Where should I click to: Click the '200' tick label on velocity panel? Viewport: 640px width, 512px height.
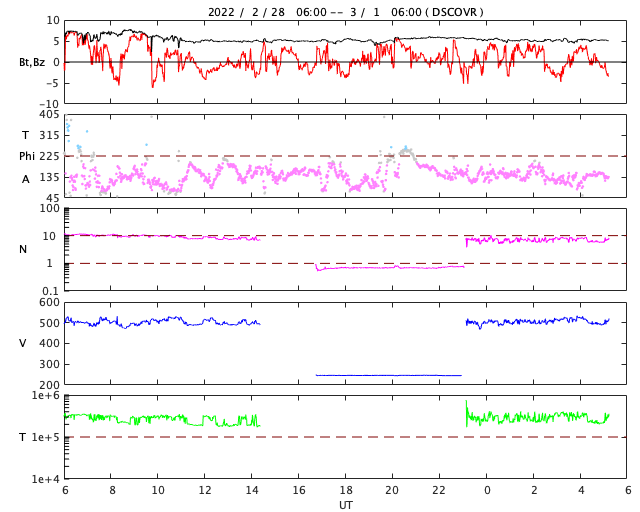[49, 385]
